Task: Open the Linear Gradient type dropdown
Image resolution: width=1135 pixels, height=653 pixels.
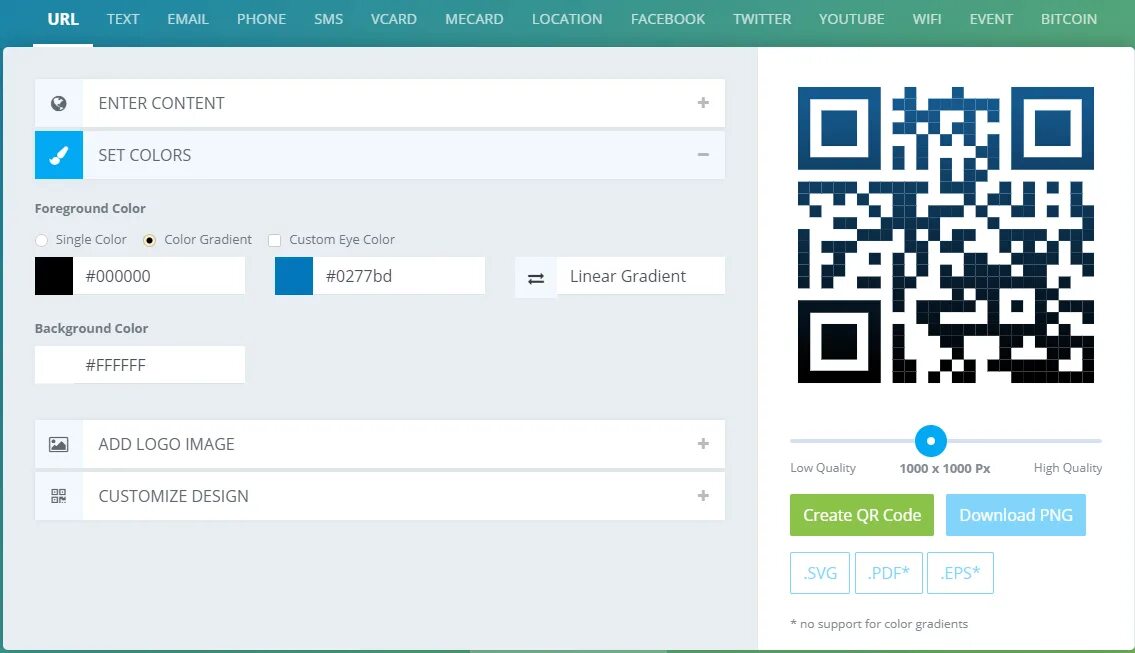Action: point(640,276)
